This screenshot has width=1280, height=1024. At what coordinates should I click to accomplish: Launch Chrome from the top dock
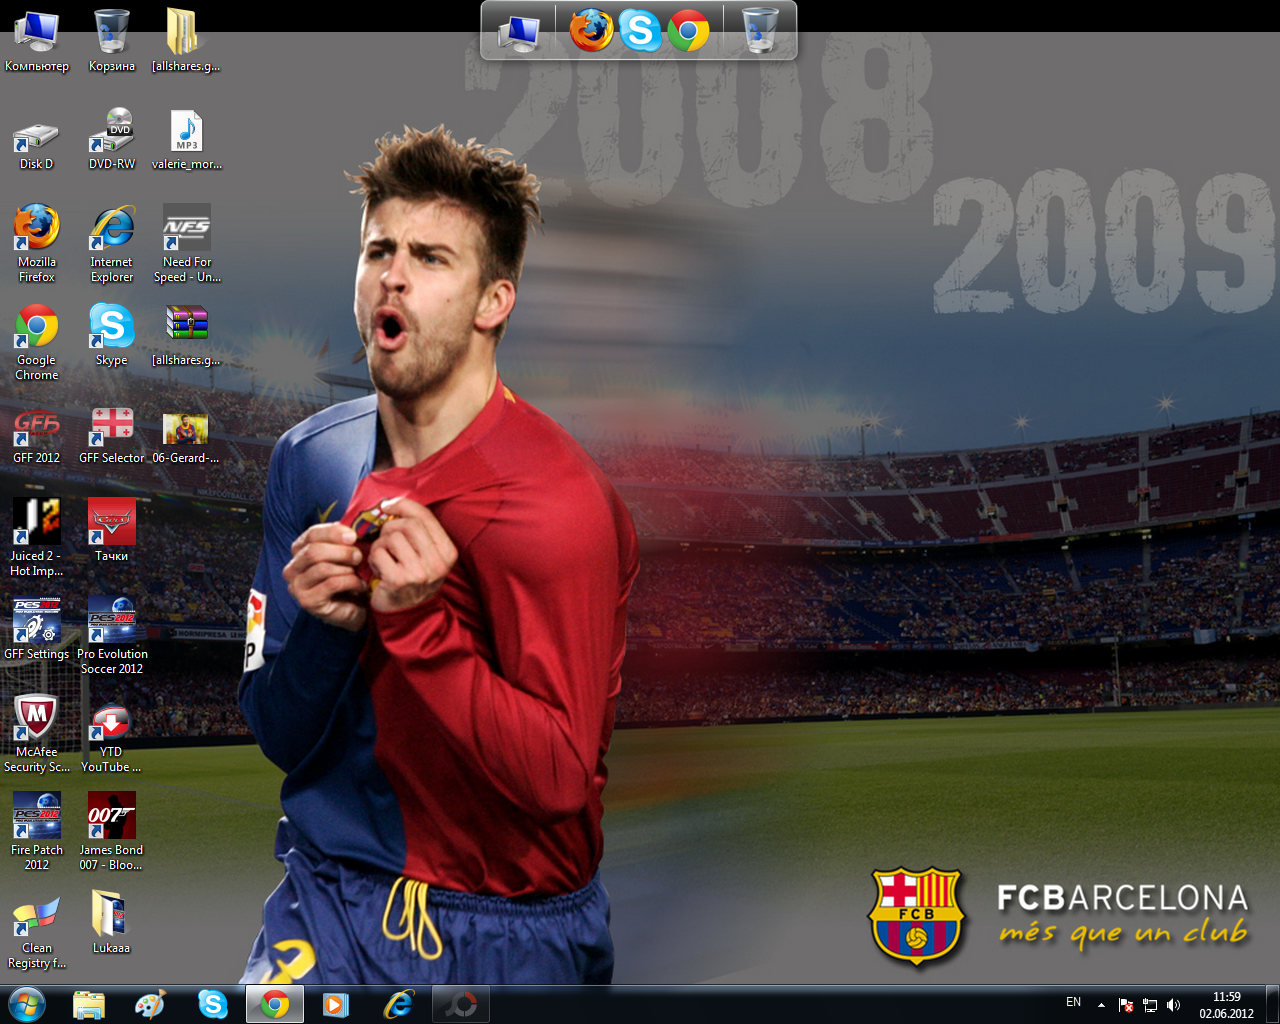click(x=688, y=30)
